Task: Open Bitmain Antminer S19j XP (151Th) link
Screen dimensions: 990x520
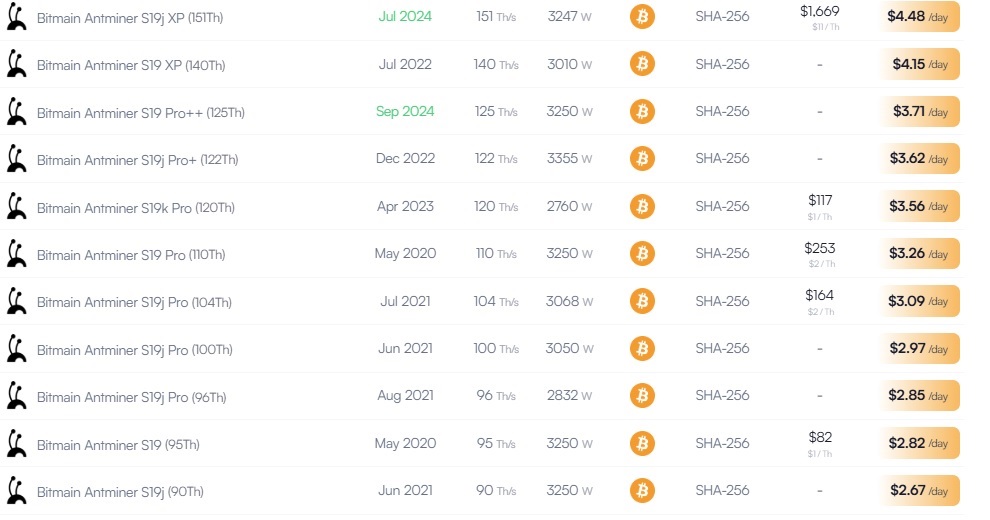Action: click(130, 18)
